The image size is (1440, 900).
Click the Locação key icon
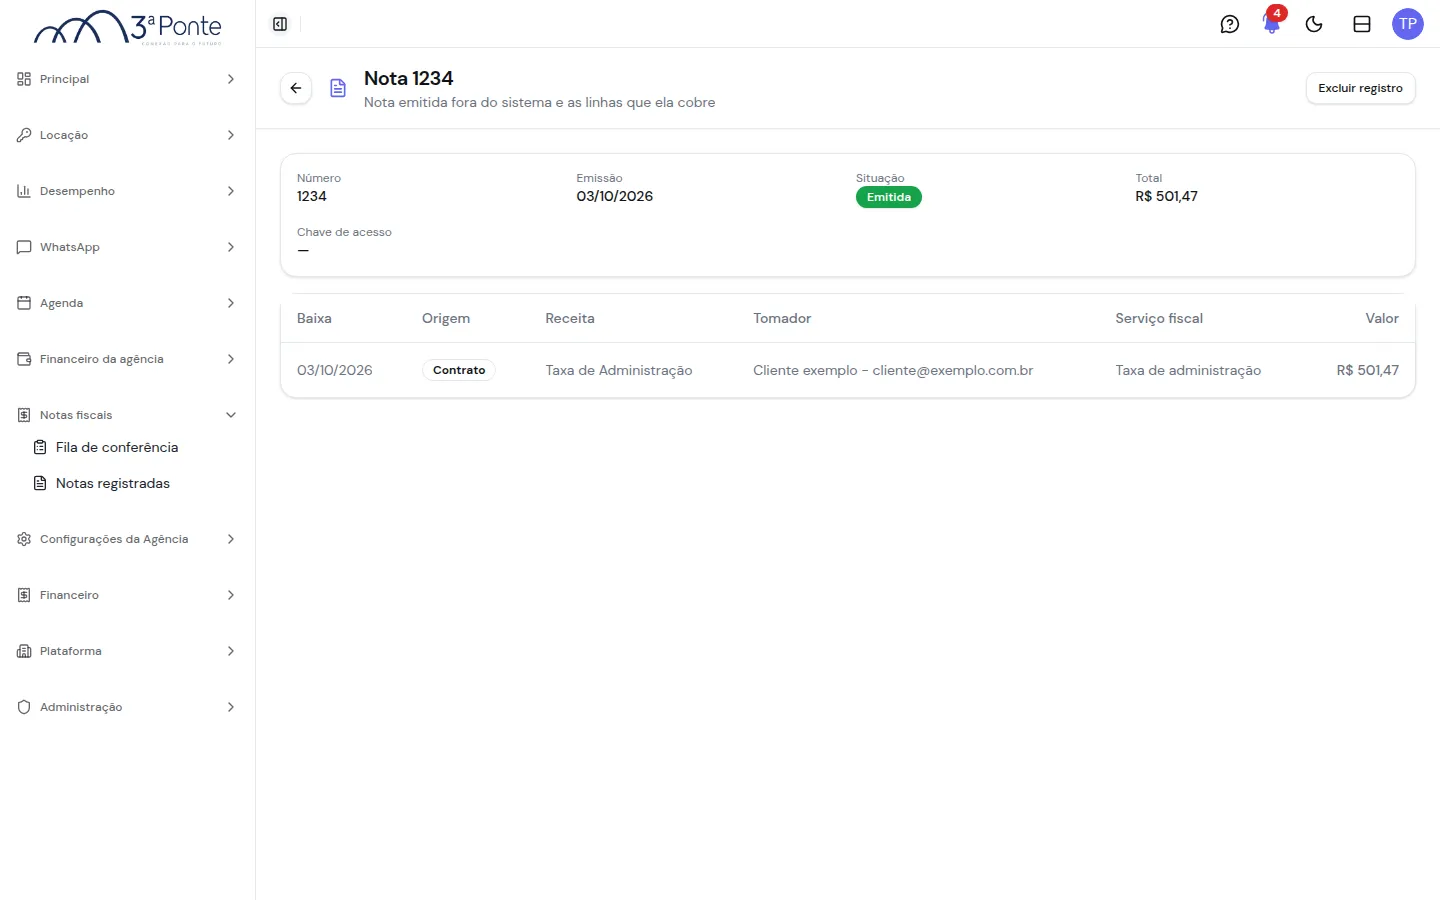pos(24,135)
